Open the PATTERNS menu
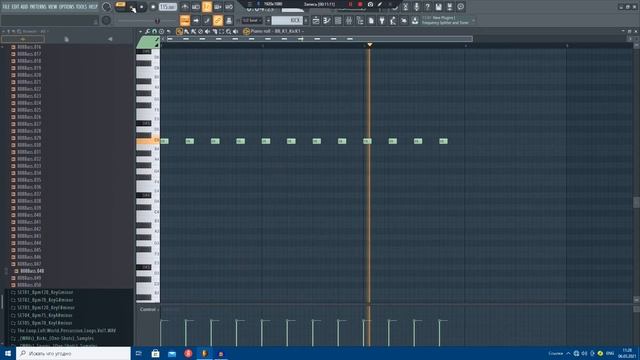This screenshot has width=640, height=360. [38, 7]
